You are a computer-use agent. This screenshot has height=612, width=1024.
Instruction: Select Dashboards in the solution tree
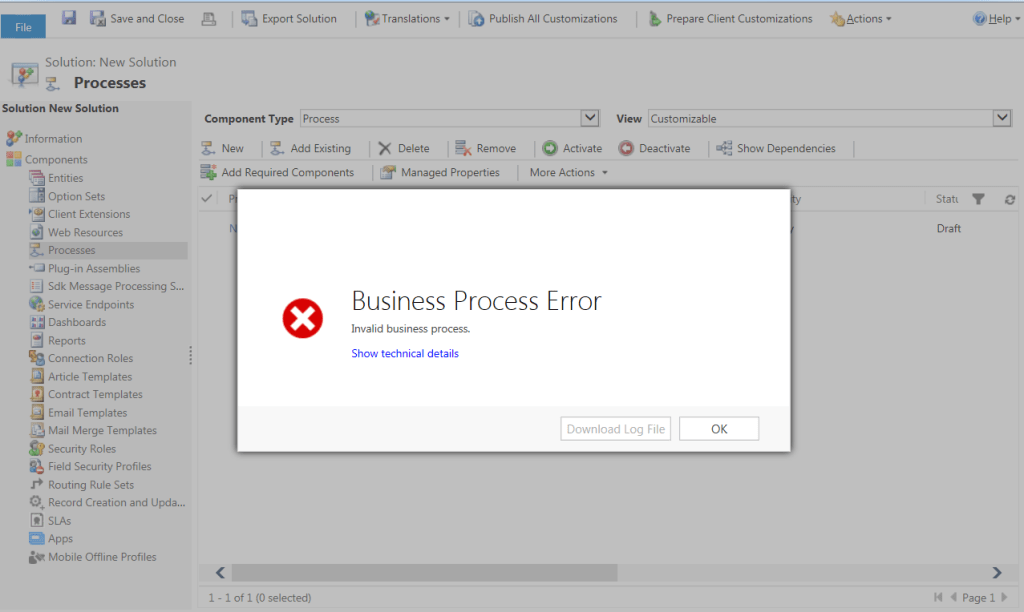coord(76,322)
